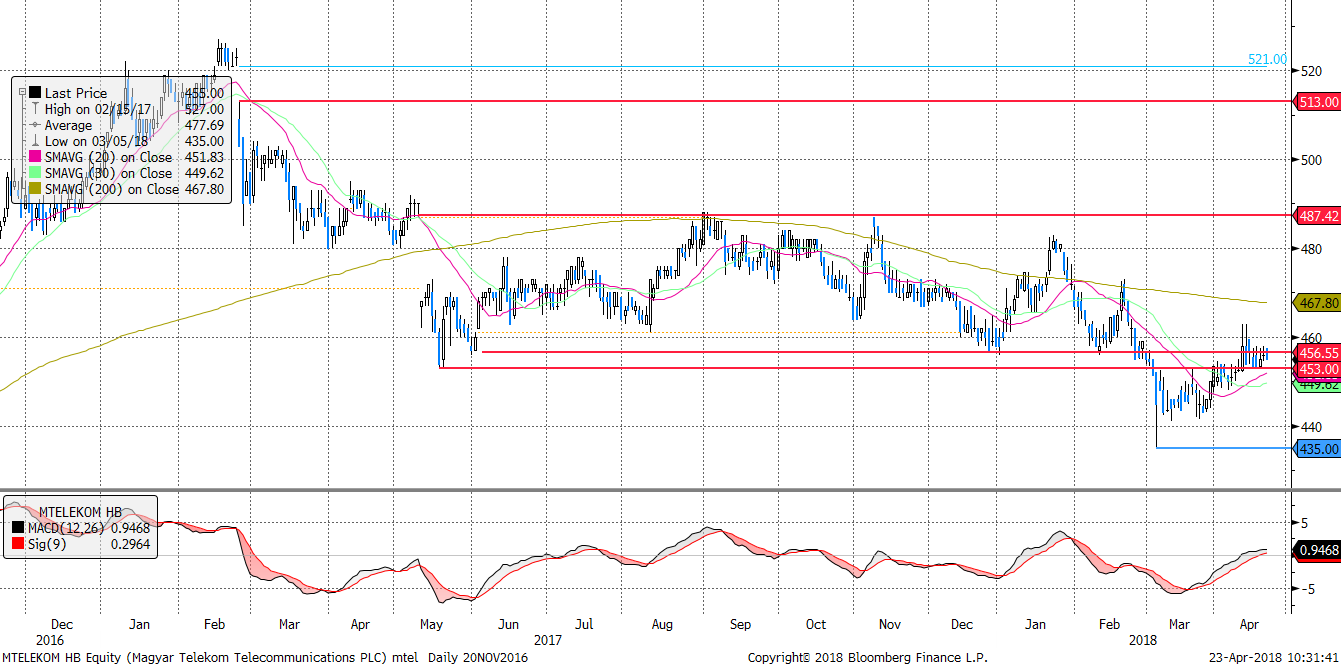Click the 2017 year label on time axis

[548, 639]
